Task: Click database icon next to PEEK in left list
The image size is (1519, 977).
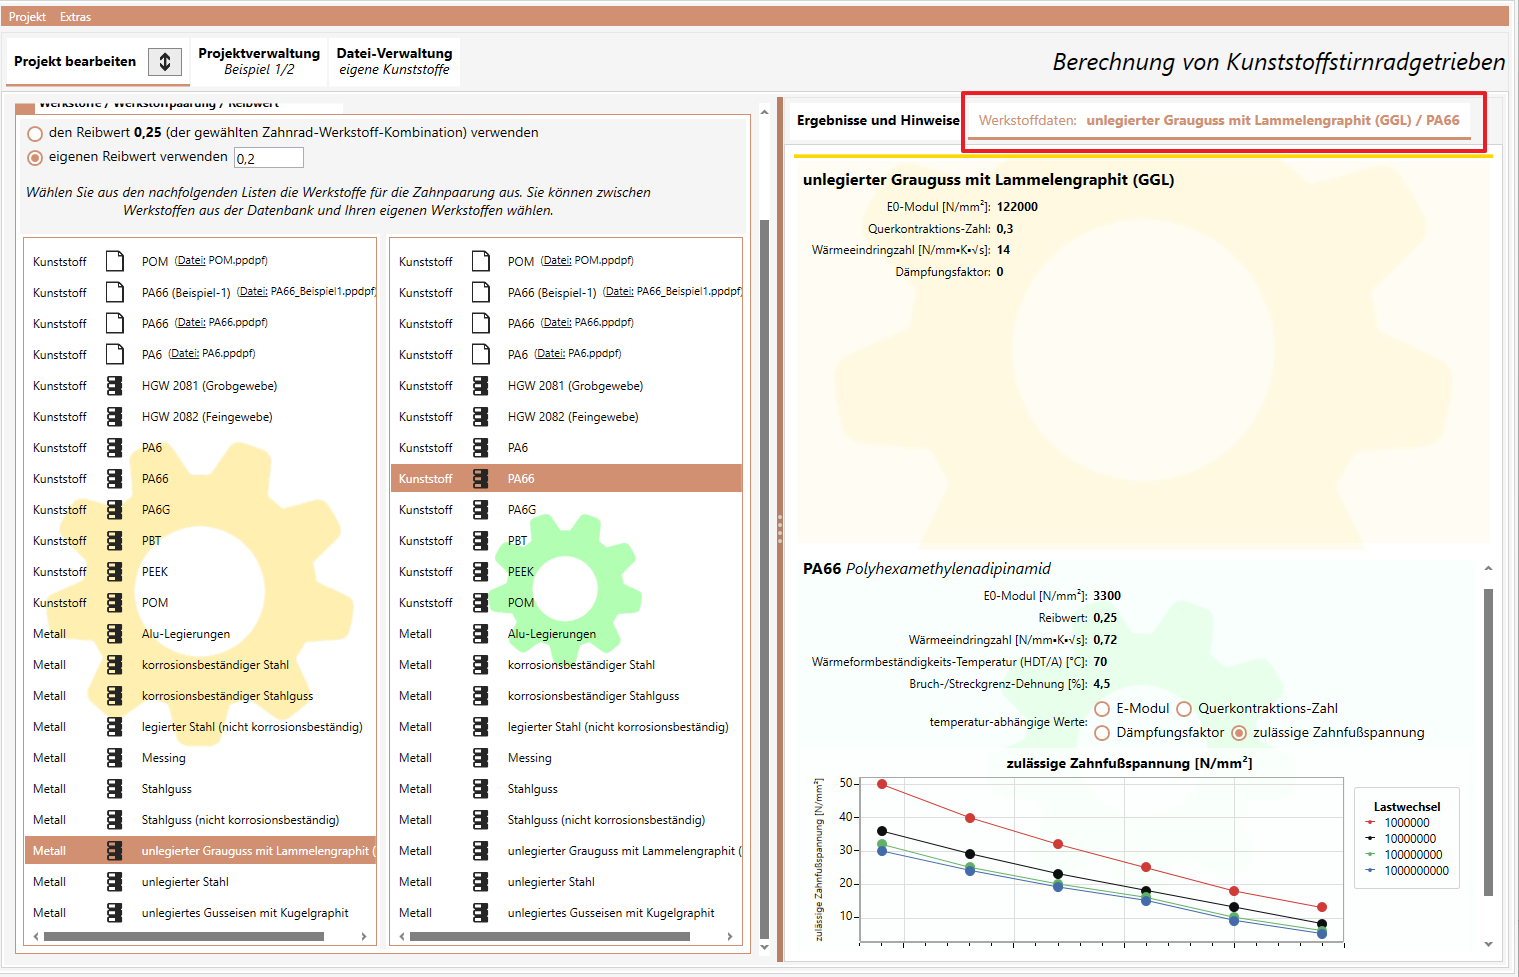Action: (115, 572)
